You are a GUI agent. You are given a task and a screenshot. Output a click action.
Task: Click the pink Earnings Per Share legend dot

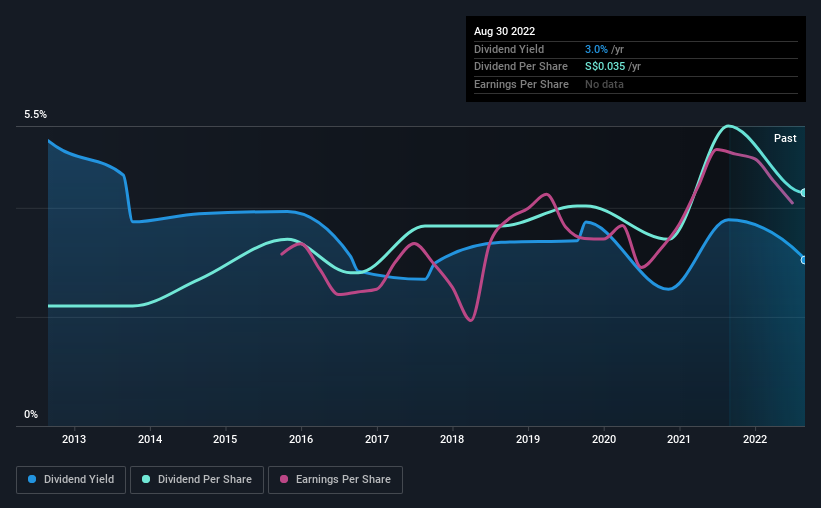click(284, 479)
